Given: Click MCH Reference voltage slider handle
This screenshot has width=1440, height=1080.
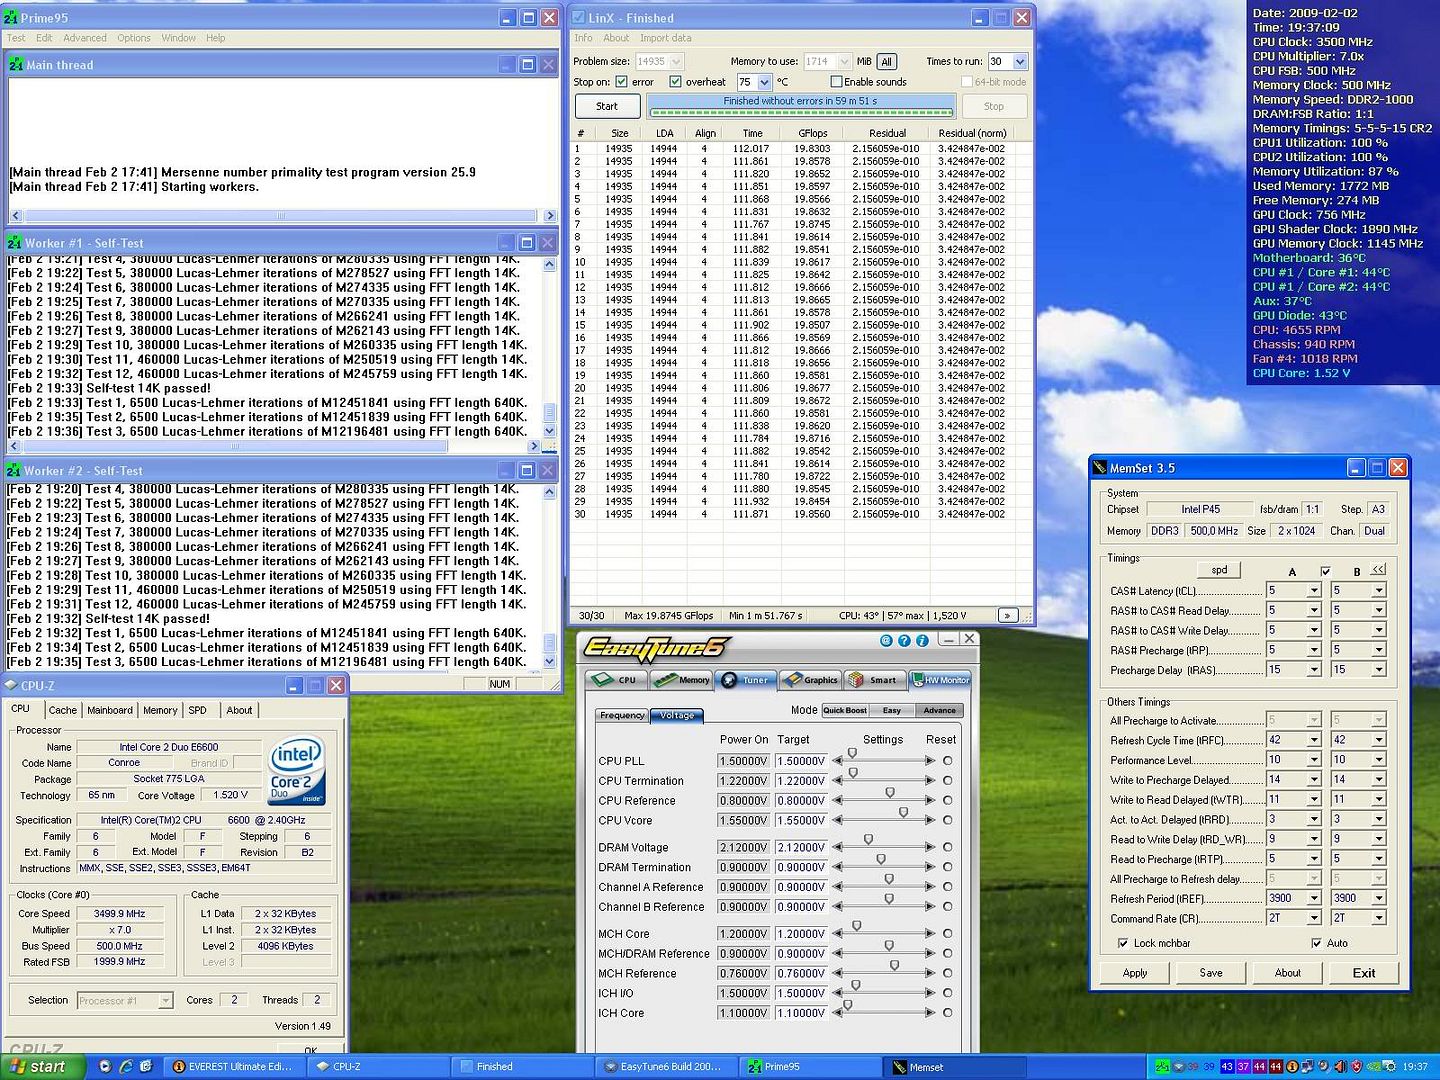Looking at the screenshot, I should coord(894,966).
